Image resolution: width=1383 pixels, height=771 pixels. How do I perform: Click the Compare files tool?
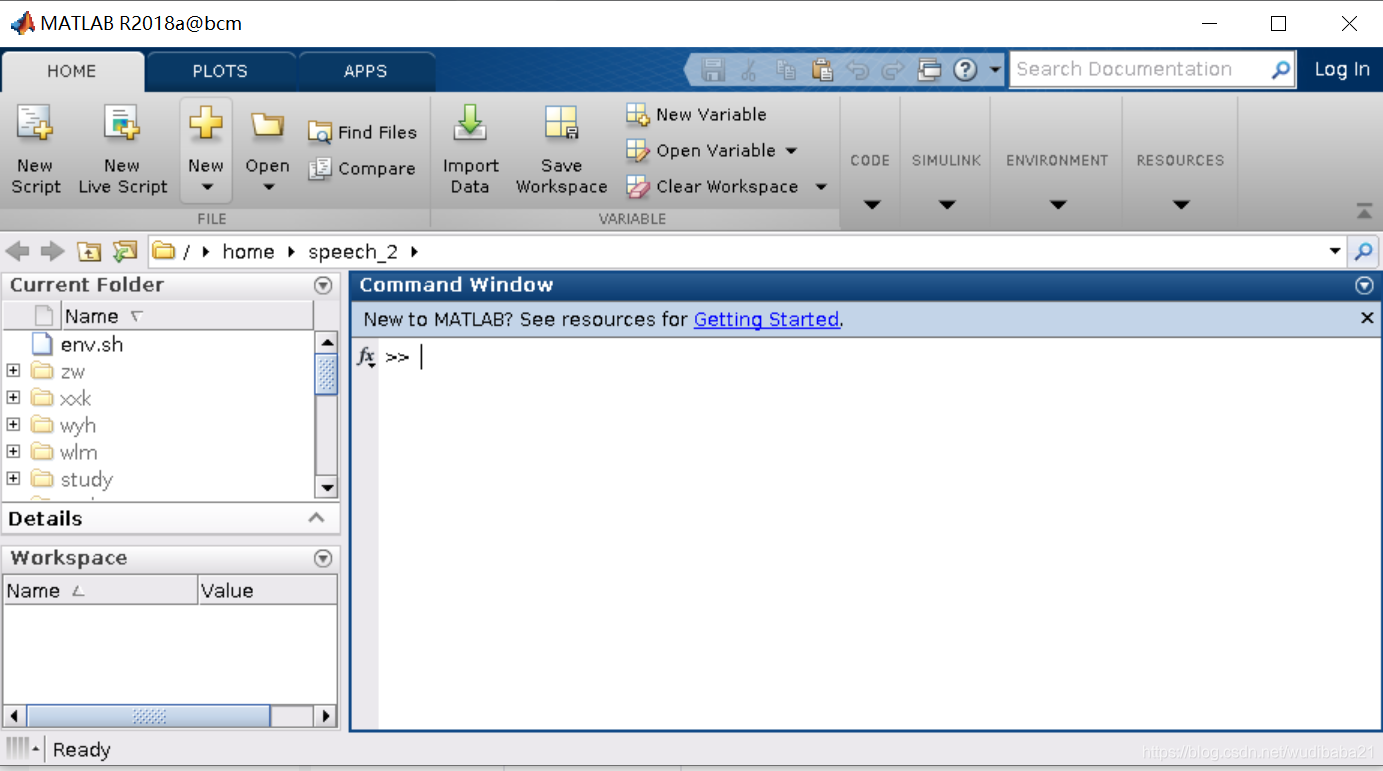point(361,169)
